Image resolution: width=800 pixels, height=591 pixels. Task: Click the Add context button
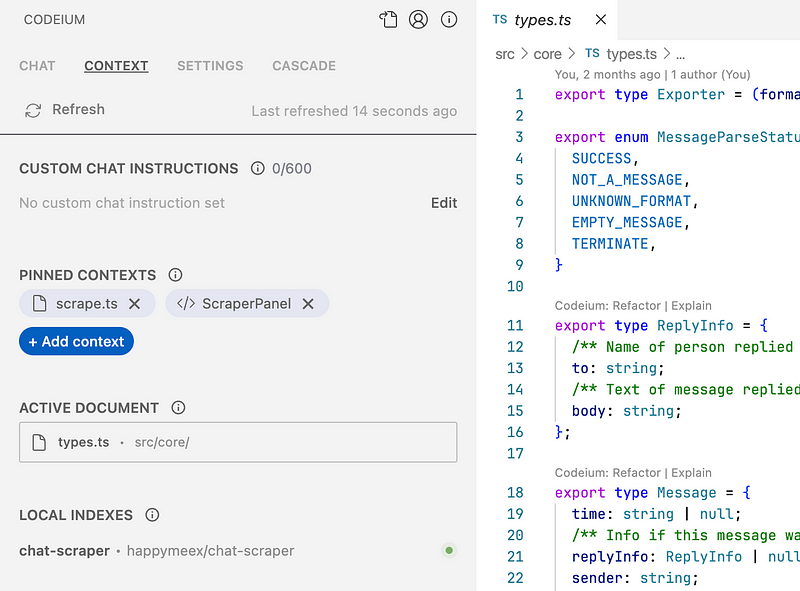click(77, 341)
